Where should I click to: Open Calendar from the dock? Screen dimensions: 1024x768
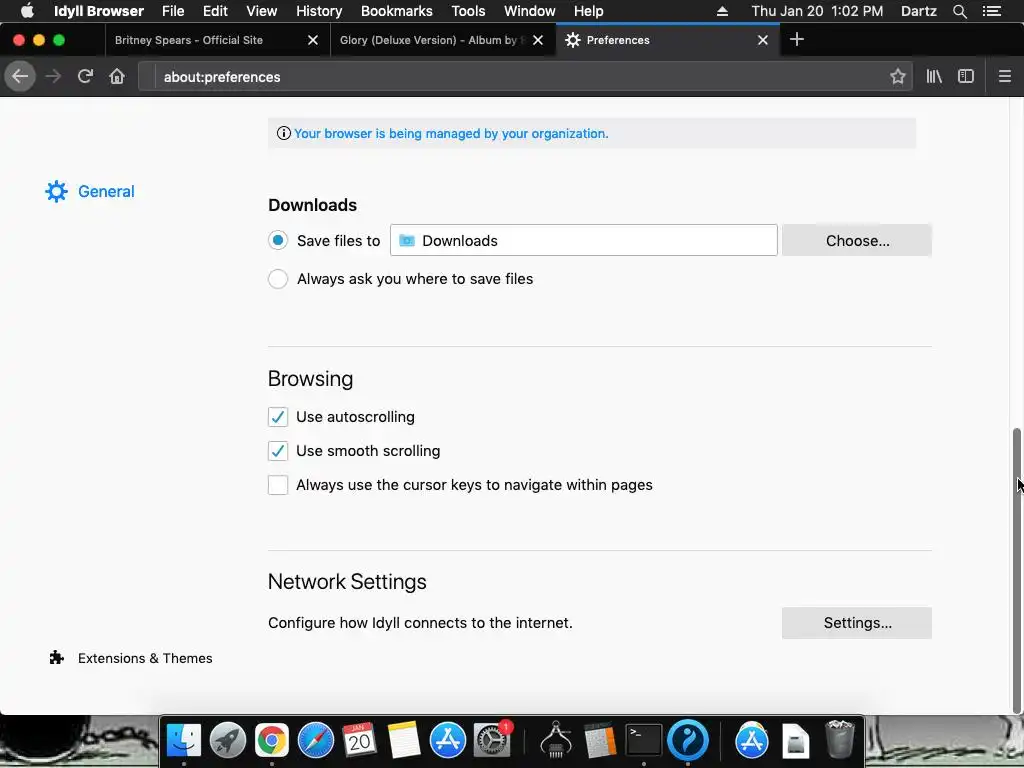coord(359,741)
